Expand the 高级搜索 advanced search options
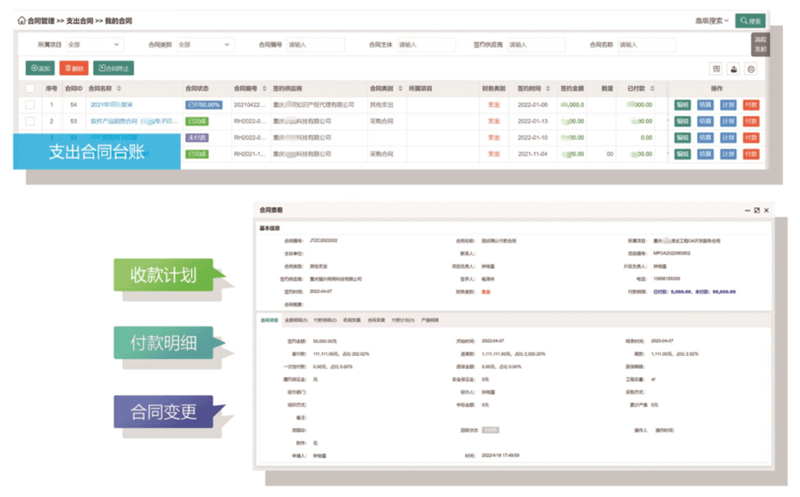The image size is (800, 497). 712,20
